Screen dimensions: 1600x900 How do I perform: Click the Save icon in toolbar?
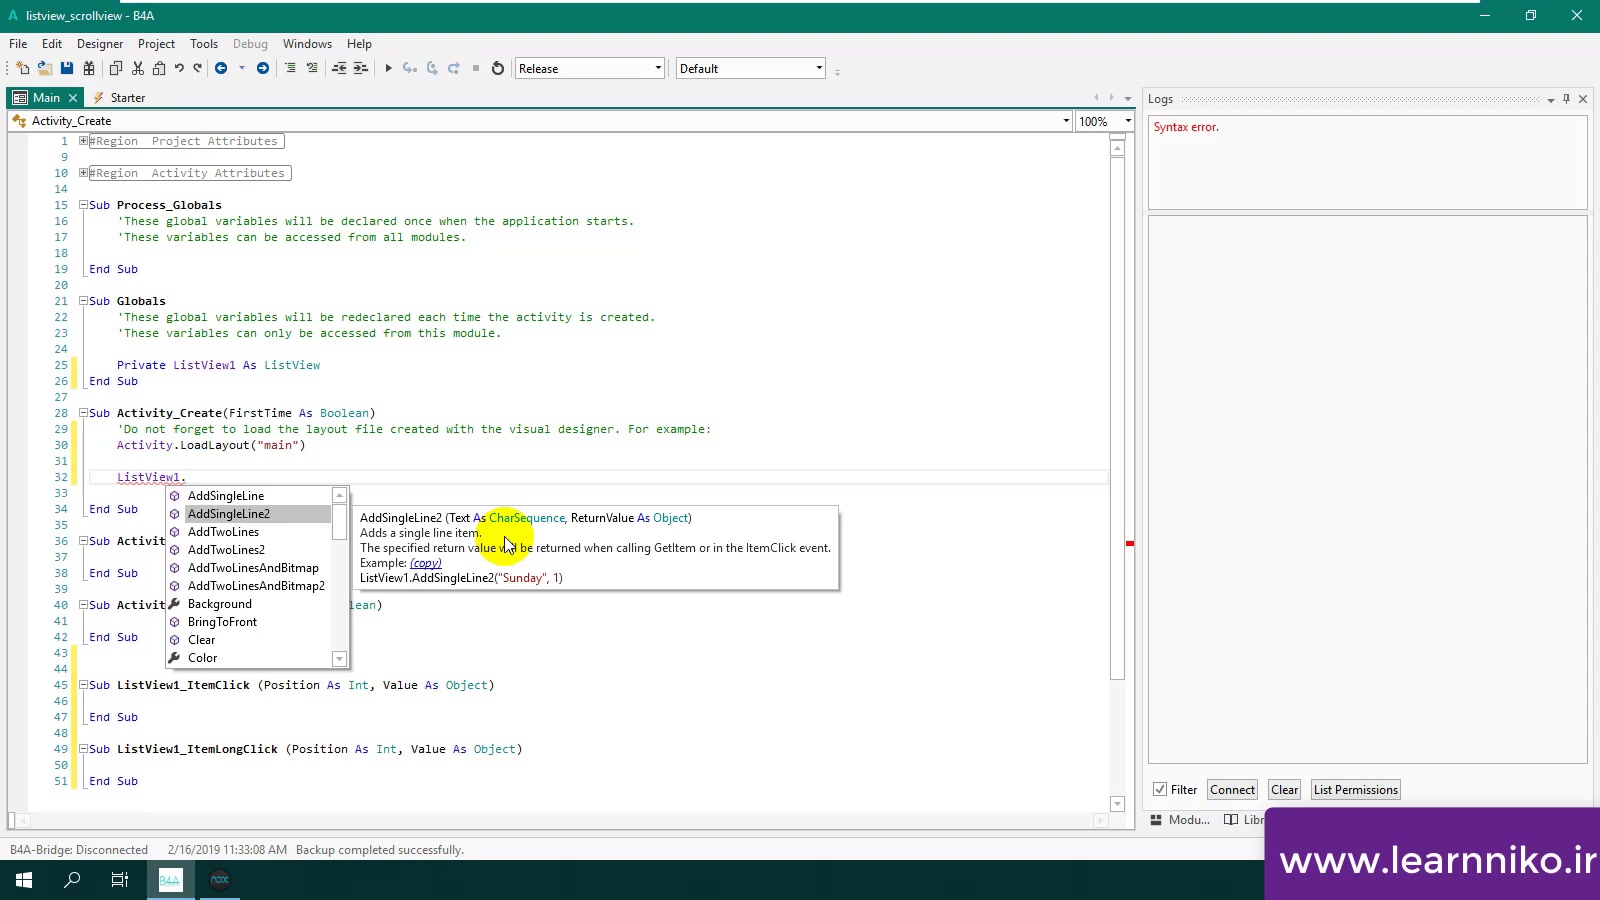(67, 68)
